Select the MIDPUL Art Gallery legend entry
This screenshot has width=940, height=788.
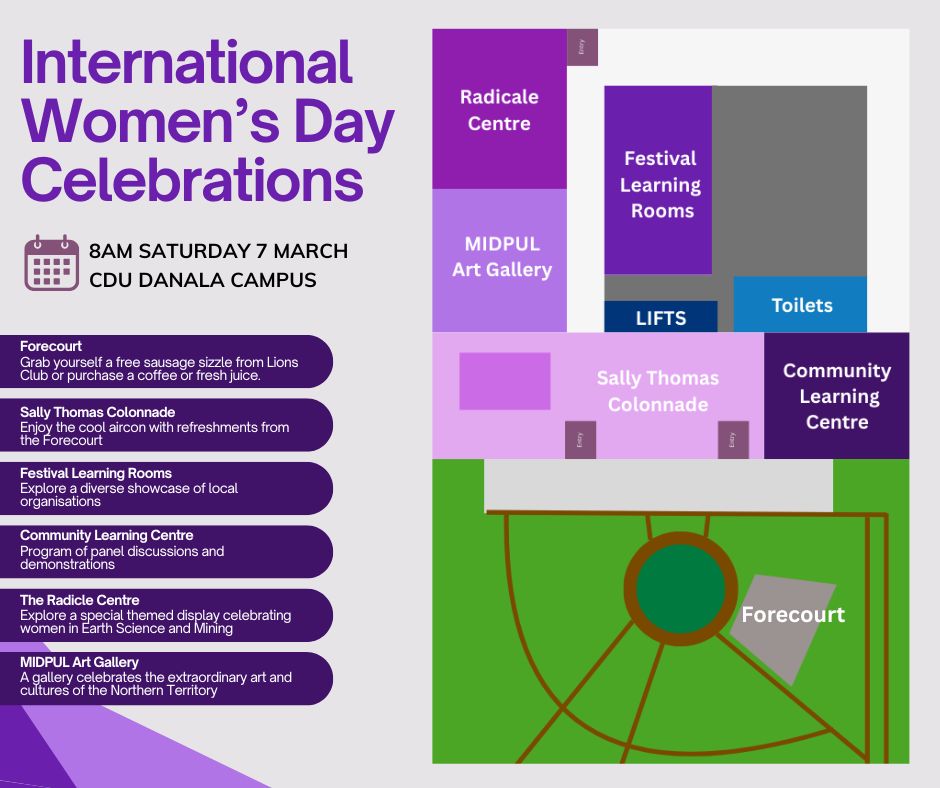[165, 678]
